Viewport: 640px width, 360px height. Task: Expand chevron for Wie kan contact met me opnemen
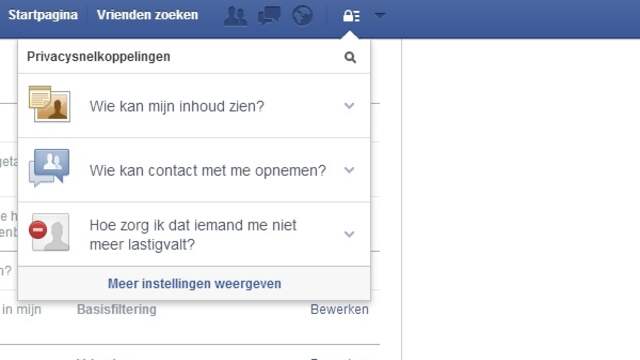point(349,170)
